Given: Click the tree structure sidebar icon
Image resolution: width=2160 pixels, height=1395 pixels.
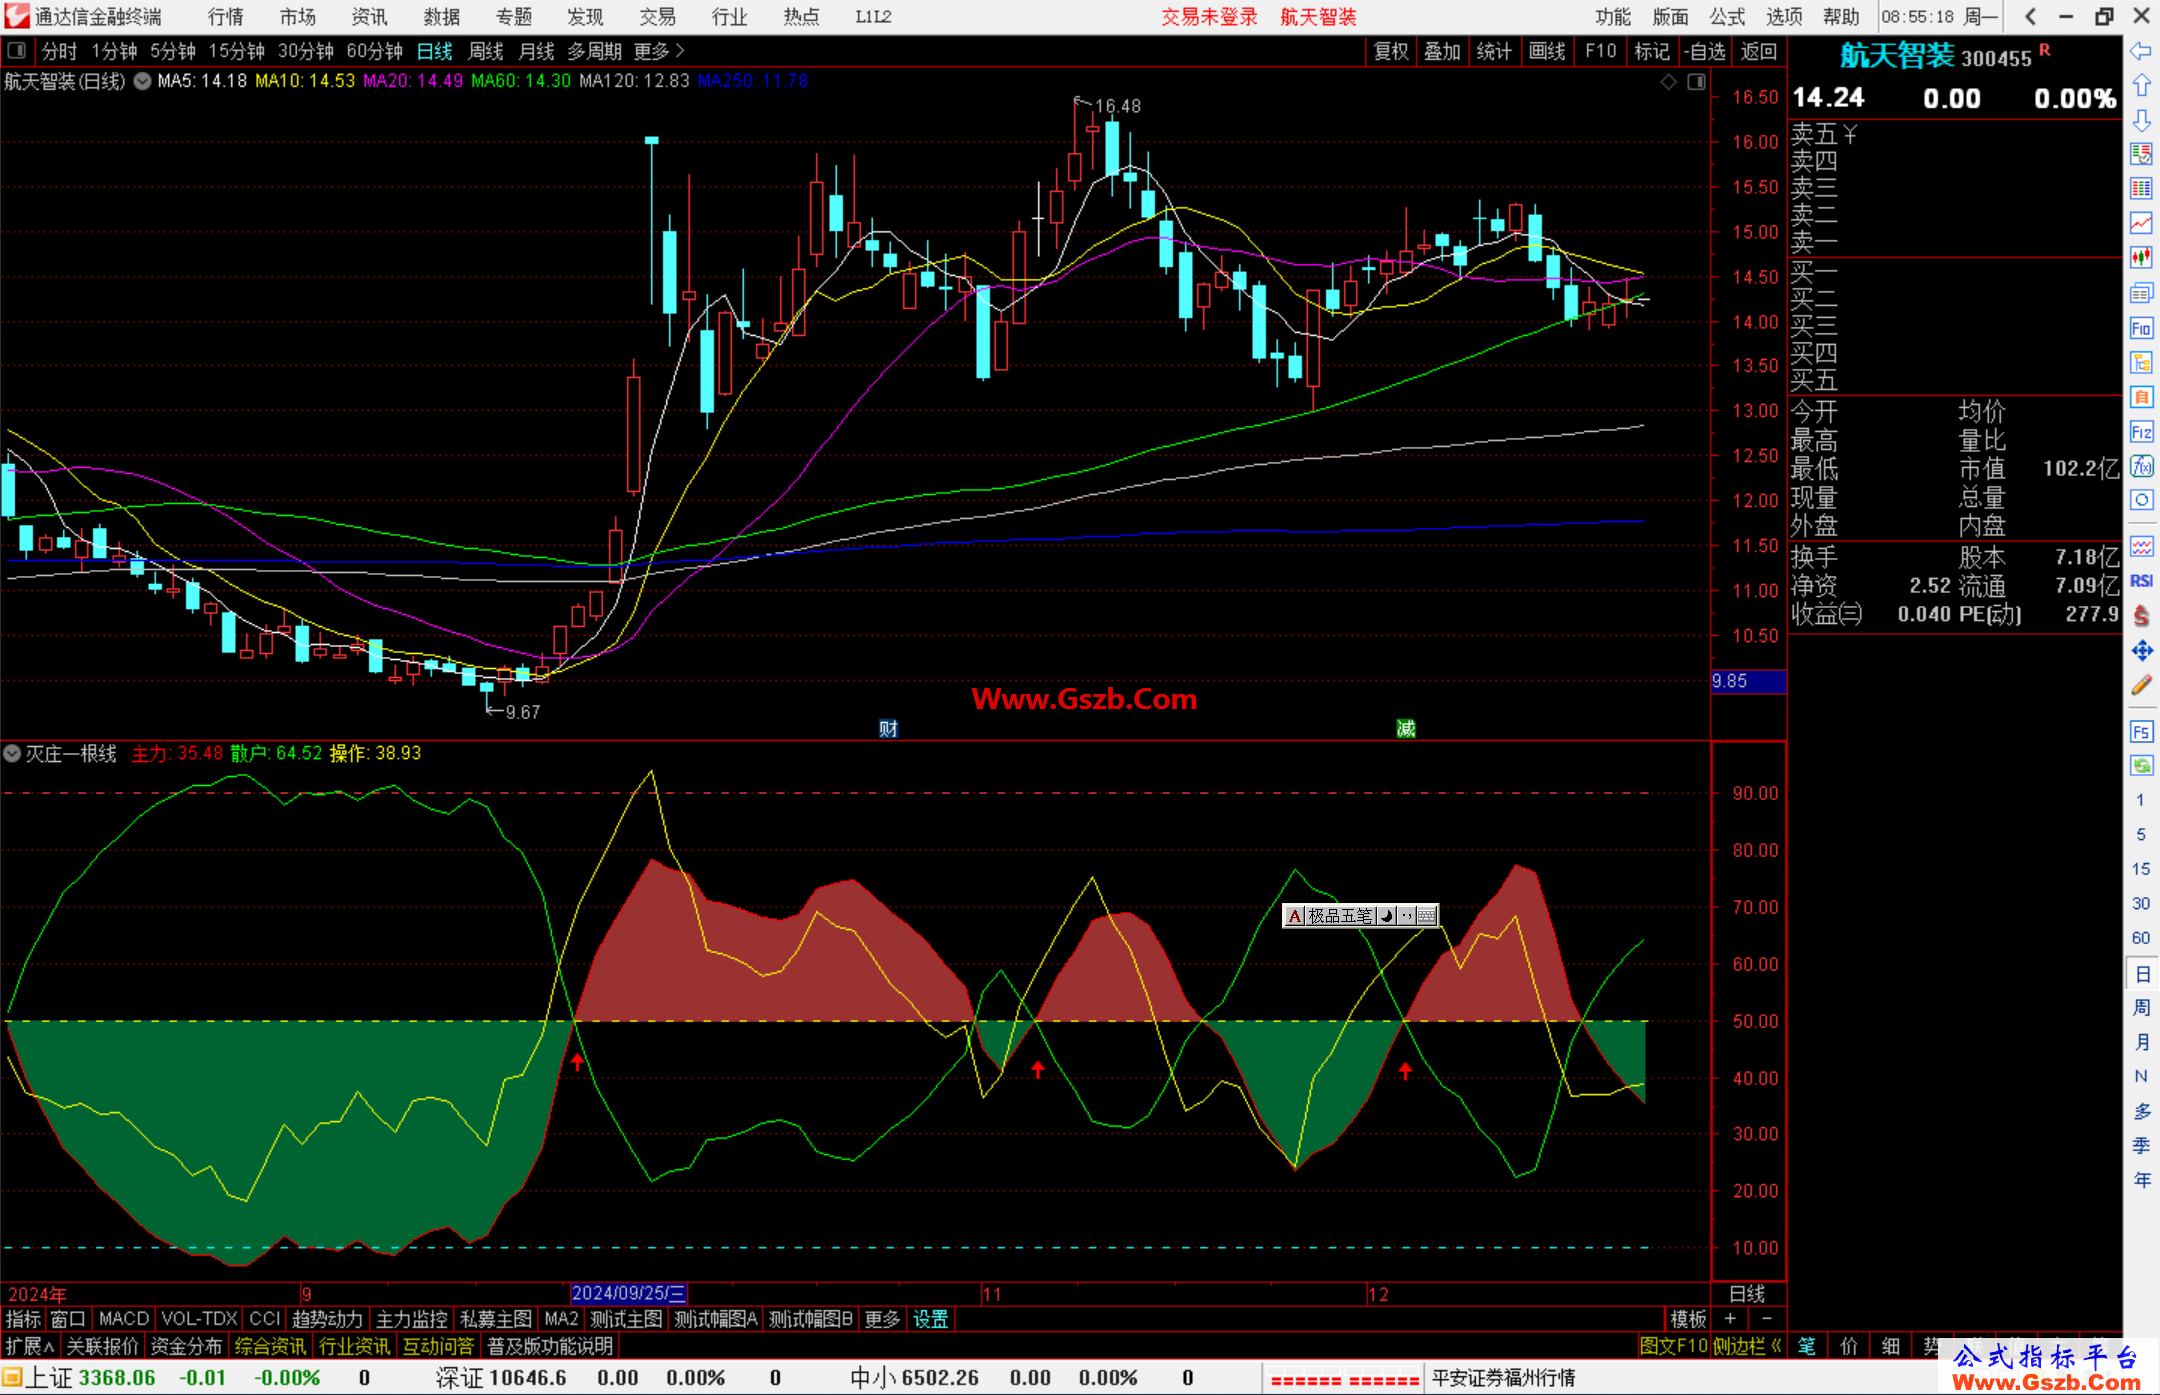Looking at the screenshot, I should click(x=2141, y=362).
